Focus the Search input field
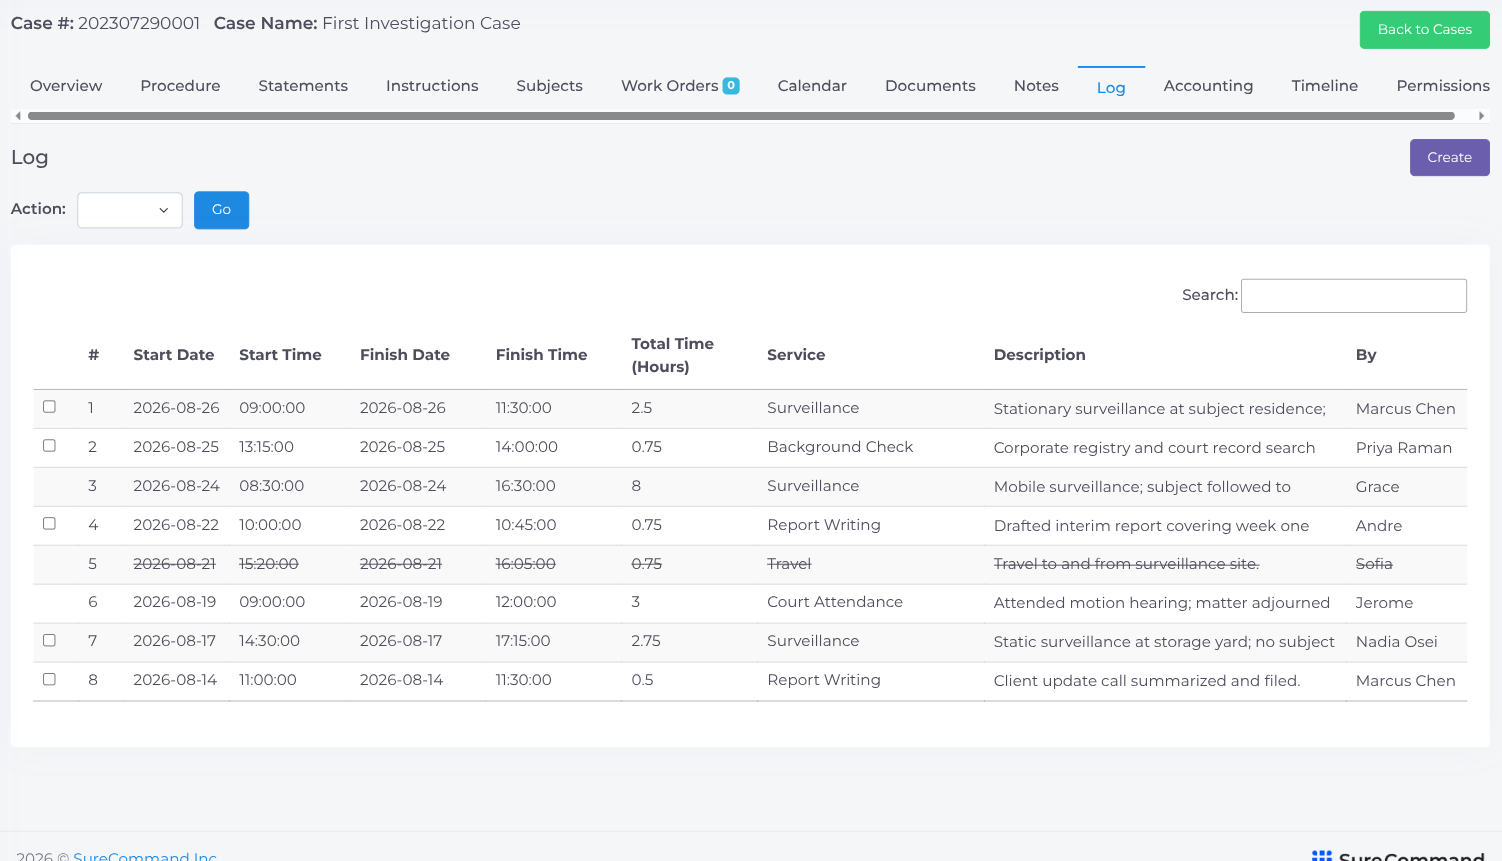 [1353, 296]
